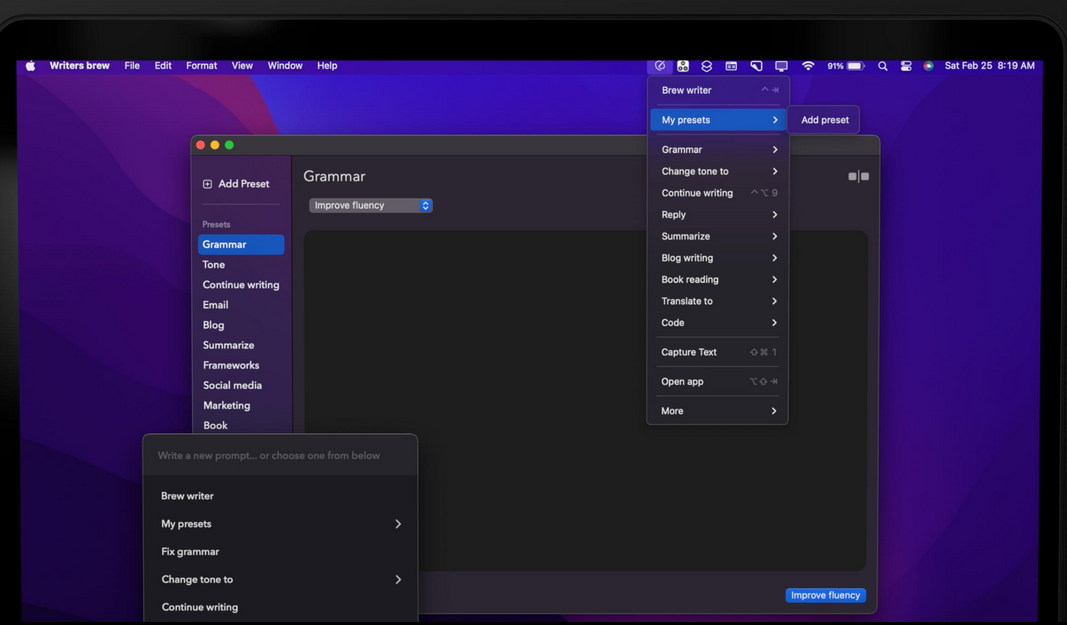Open the Wi-Fi status menu
The image size is (1067, 625).
tap(808, 66)
